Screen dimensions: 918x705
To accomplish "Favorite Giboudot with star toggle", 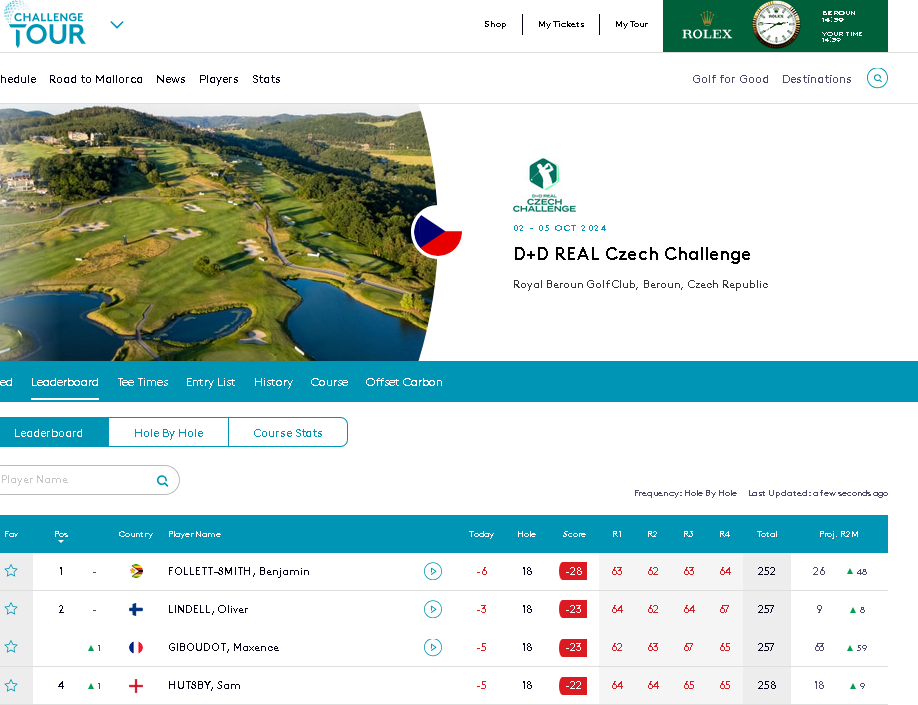I will tap(11, 647).
